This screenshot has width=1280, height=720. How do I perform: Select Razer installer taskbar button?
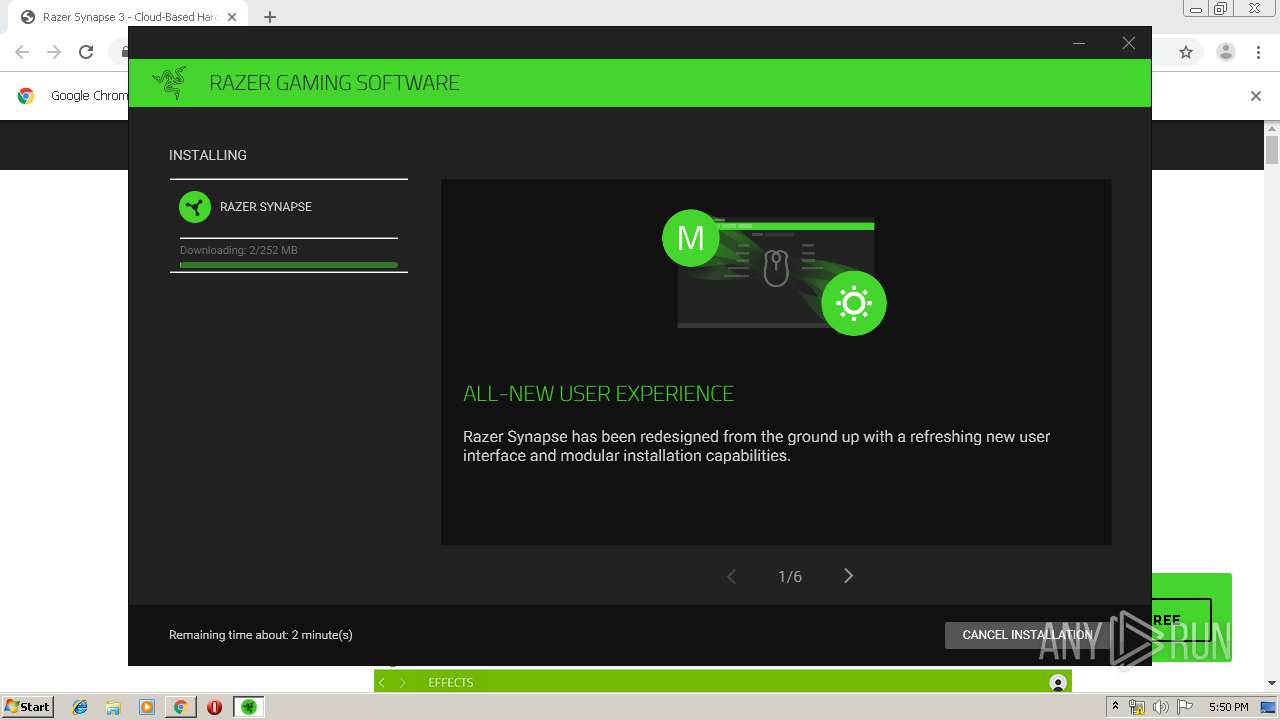point(248,707)
